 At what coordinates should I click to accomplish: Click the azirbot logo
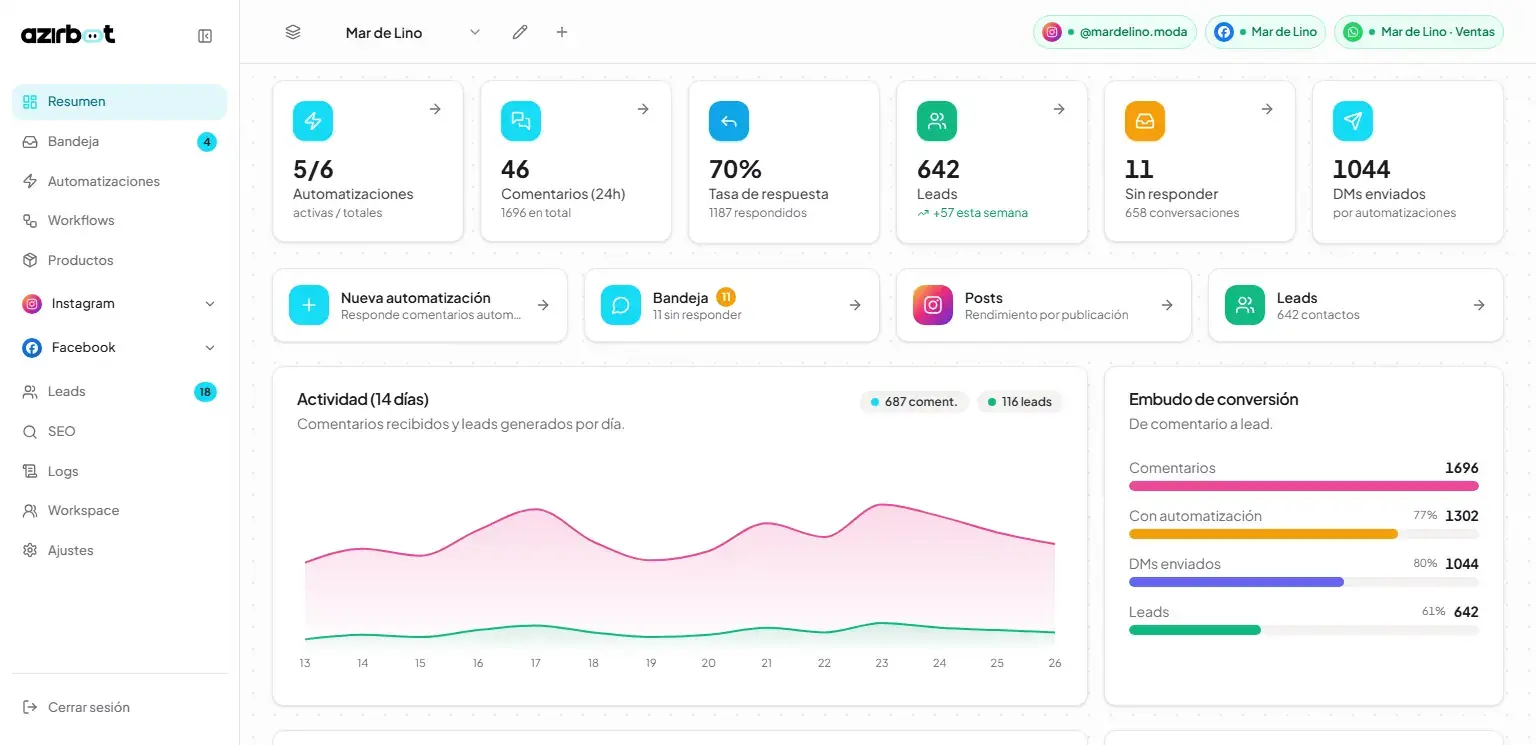pyautogui.click(x=68, y=34)
